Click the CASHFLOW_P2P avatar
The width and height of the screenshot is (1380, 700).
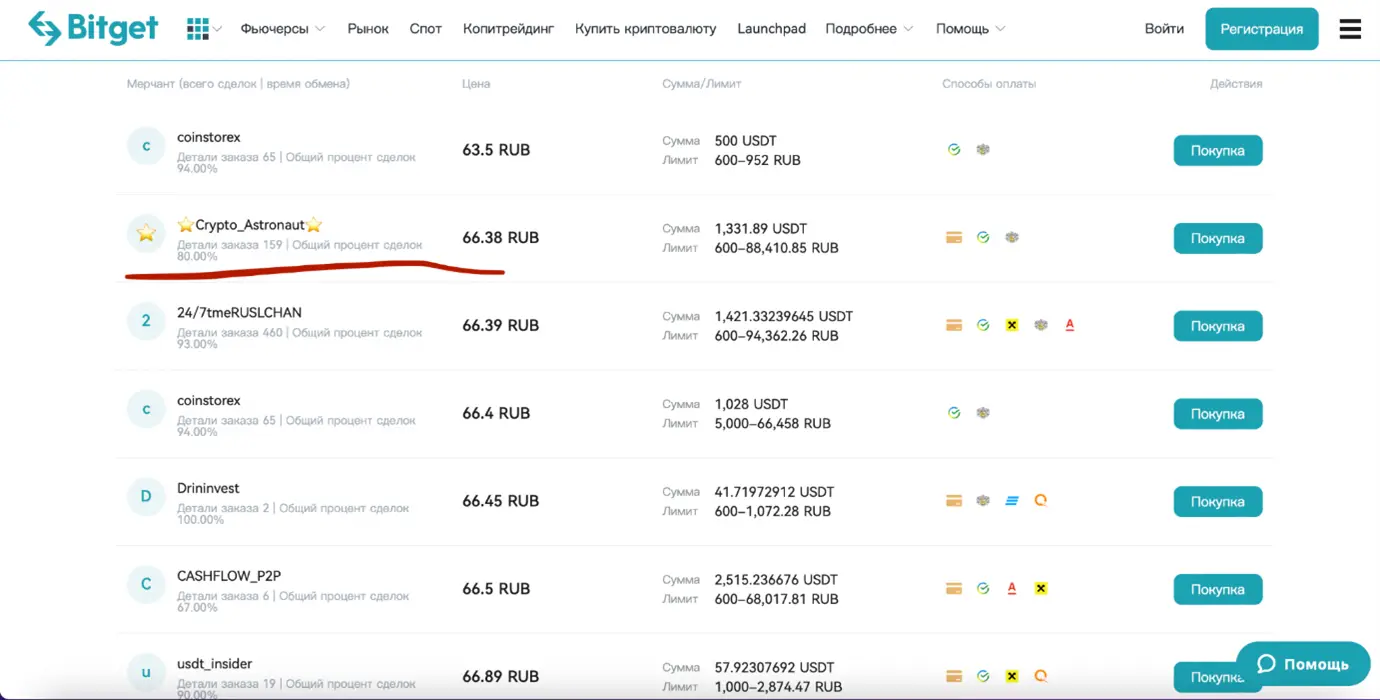click(x=146, y=584)
